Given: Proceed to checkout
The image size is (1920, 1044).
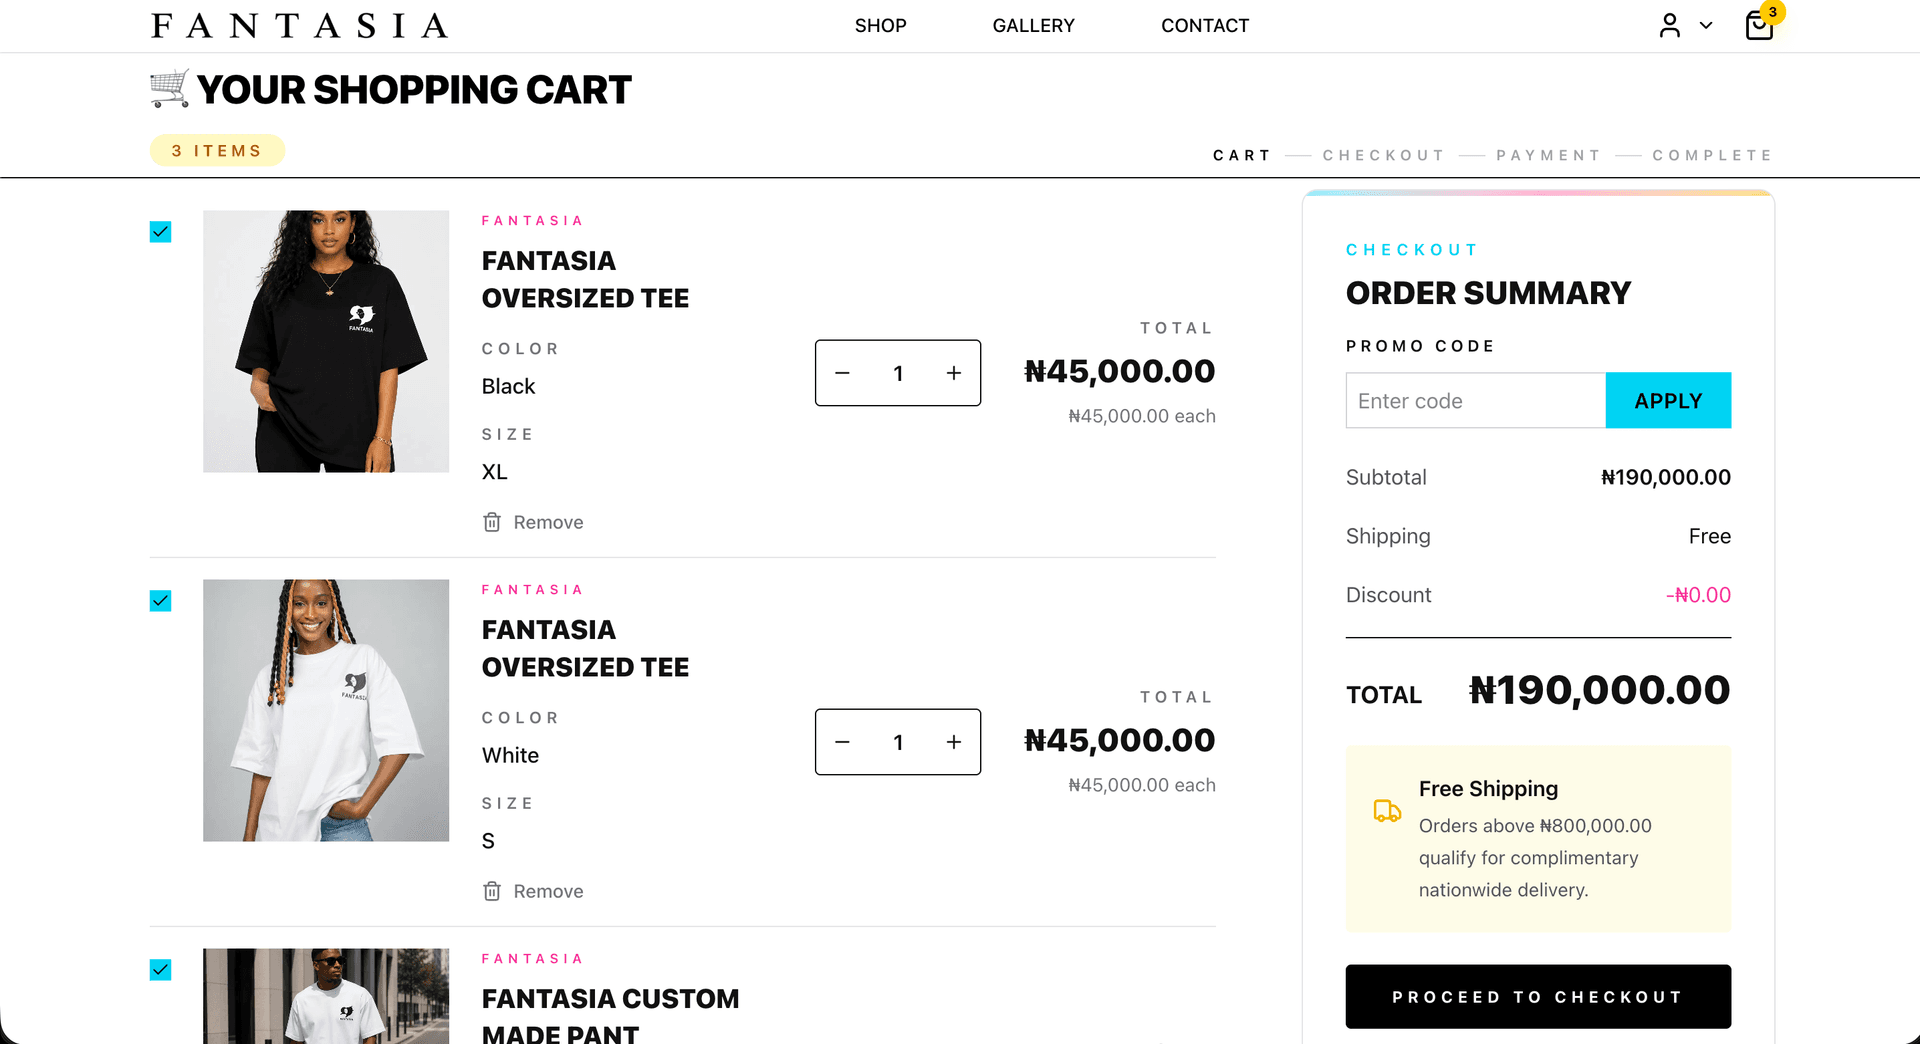Looking at the screenshot, I should click(x=1538, y=997).
